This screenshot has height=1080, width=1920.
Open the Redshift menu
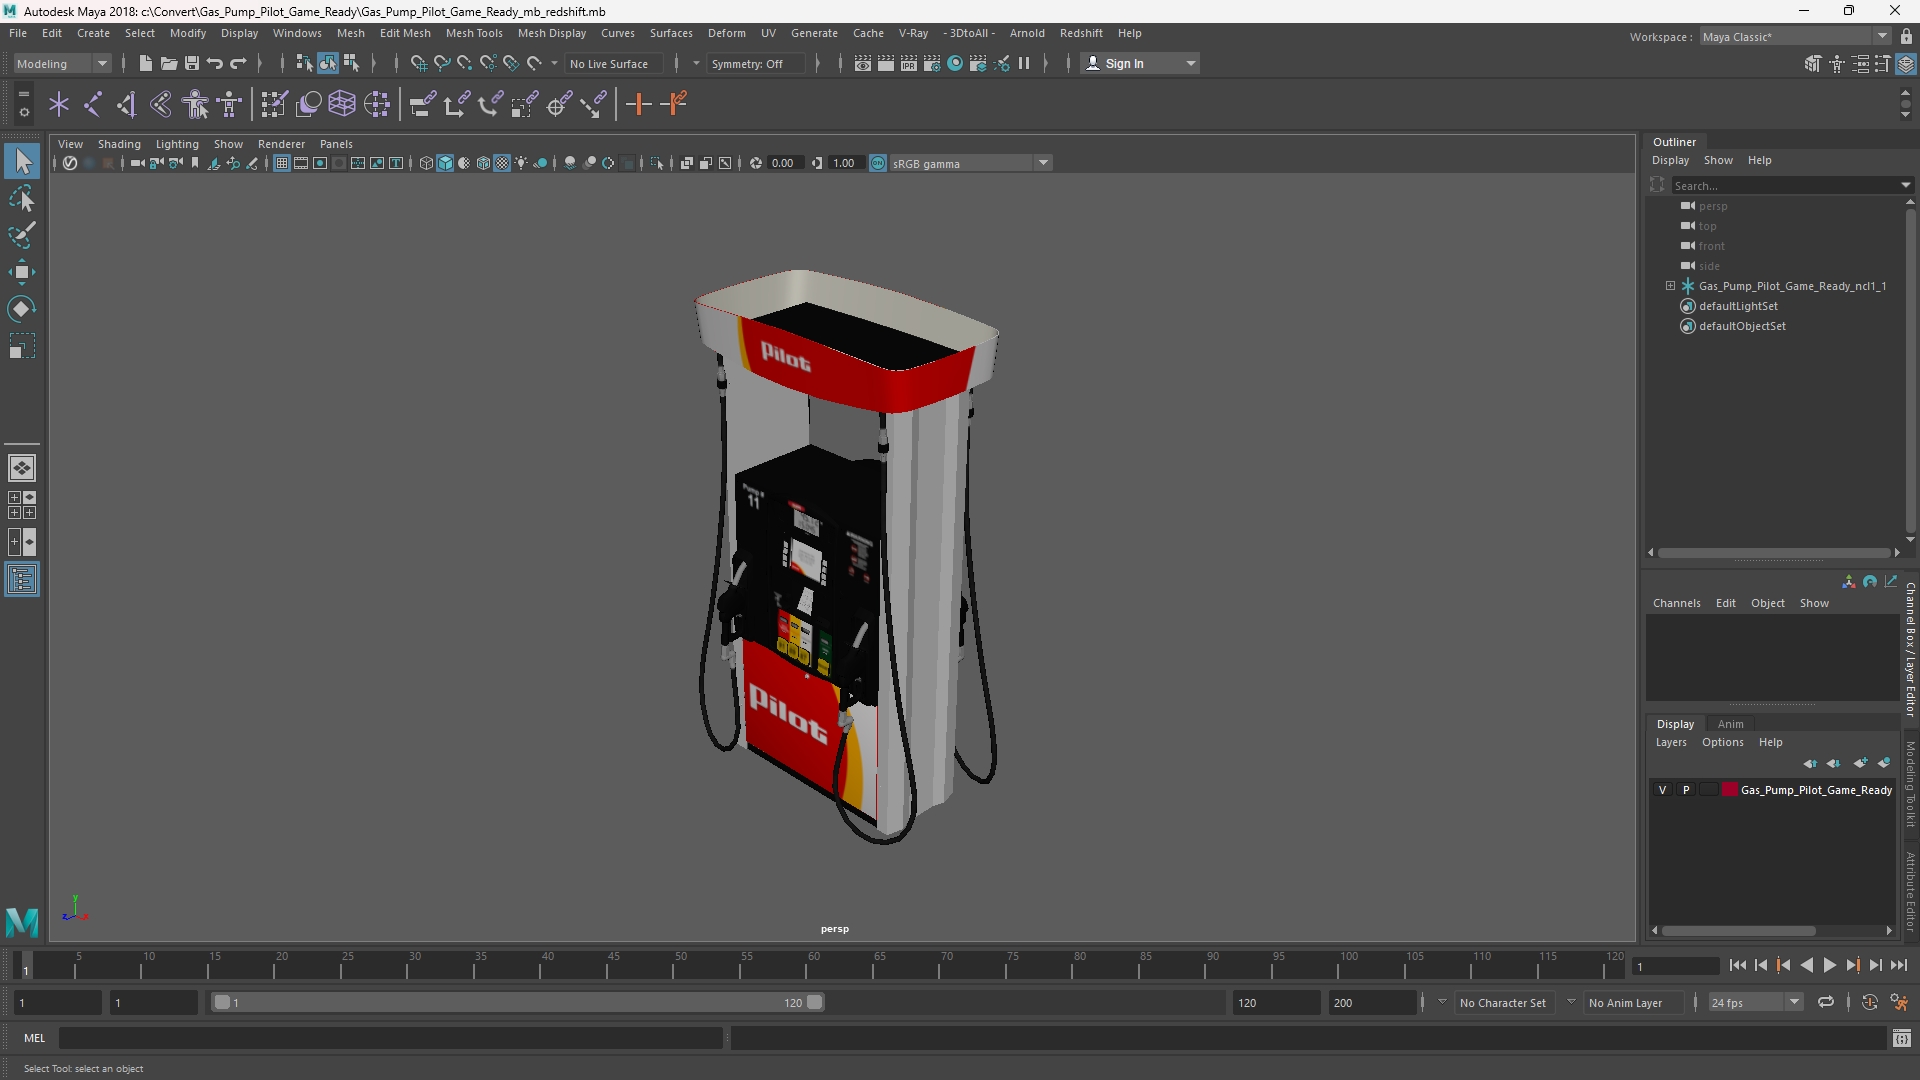tap(1081, 33)
